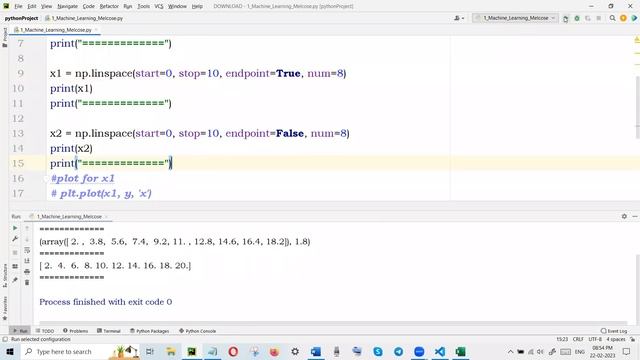Viewport: 640px width, 360px height.
Task: Click the restore layout icon in Run panel
Action: 15,266
